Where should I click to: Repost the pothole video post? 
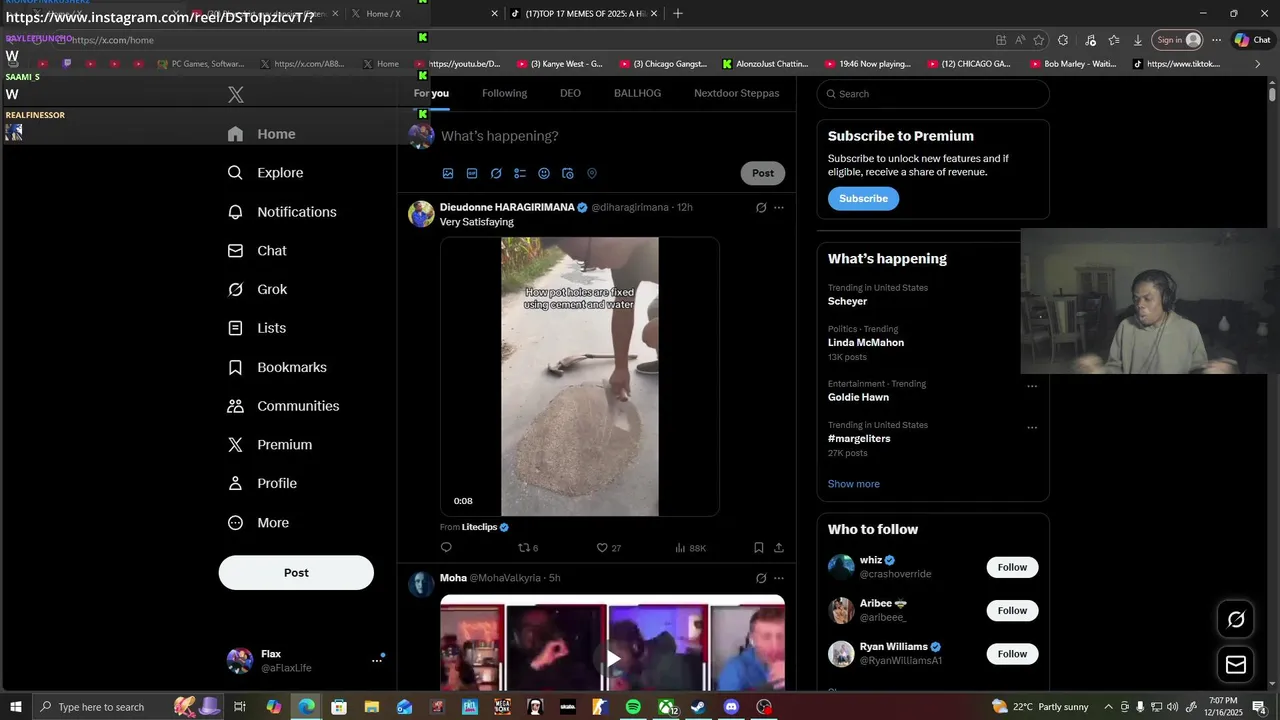coord(528,548)
